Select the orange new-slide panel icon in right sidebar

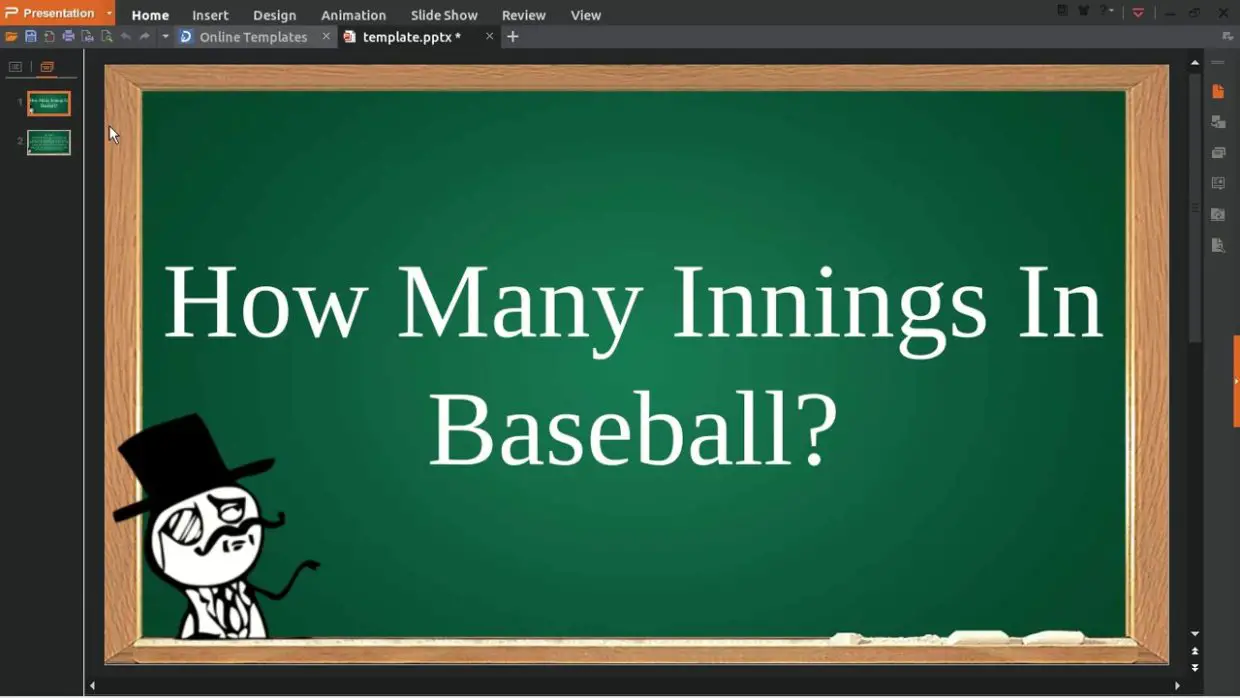(1218, 91)
